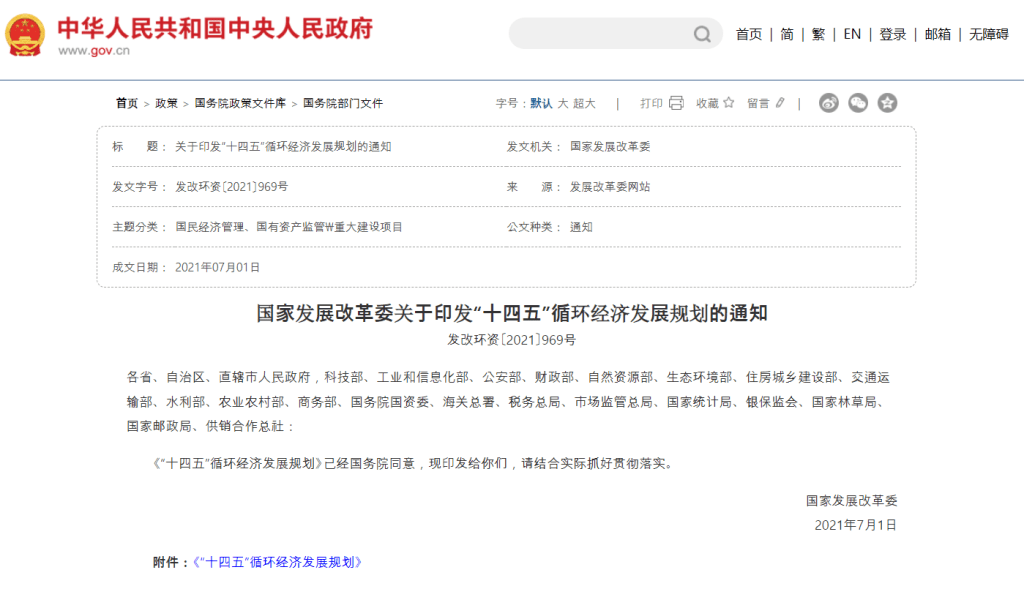Go to 国务院政策文件库 in breadcrumb

[x=240, y=103]
